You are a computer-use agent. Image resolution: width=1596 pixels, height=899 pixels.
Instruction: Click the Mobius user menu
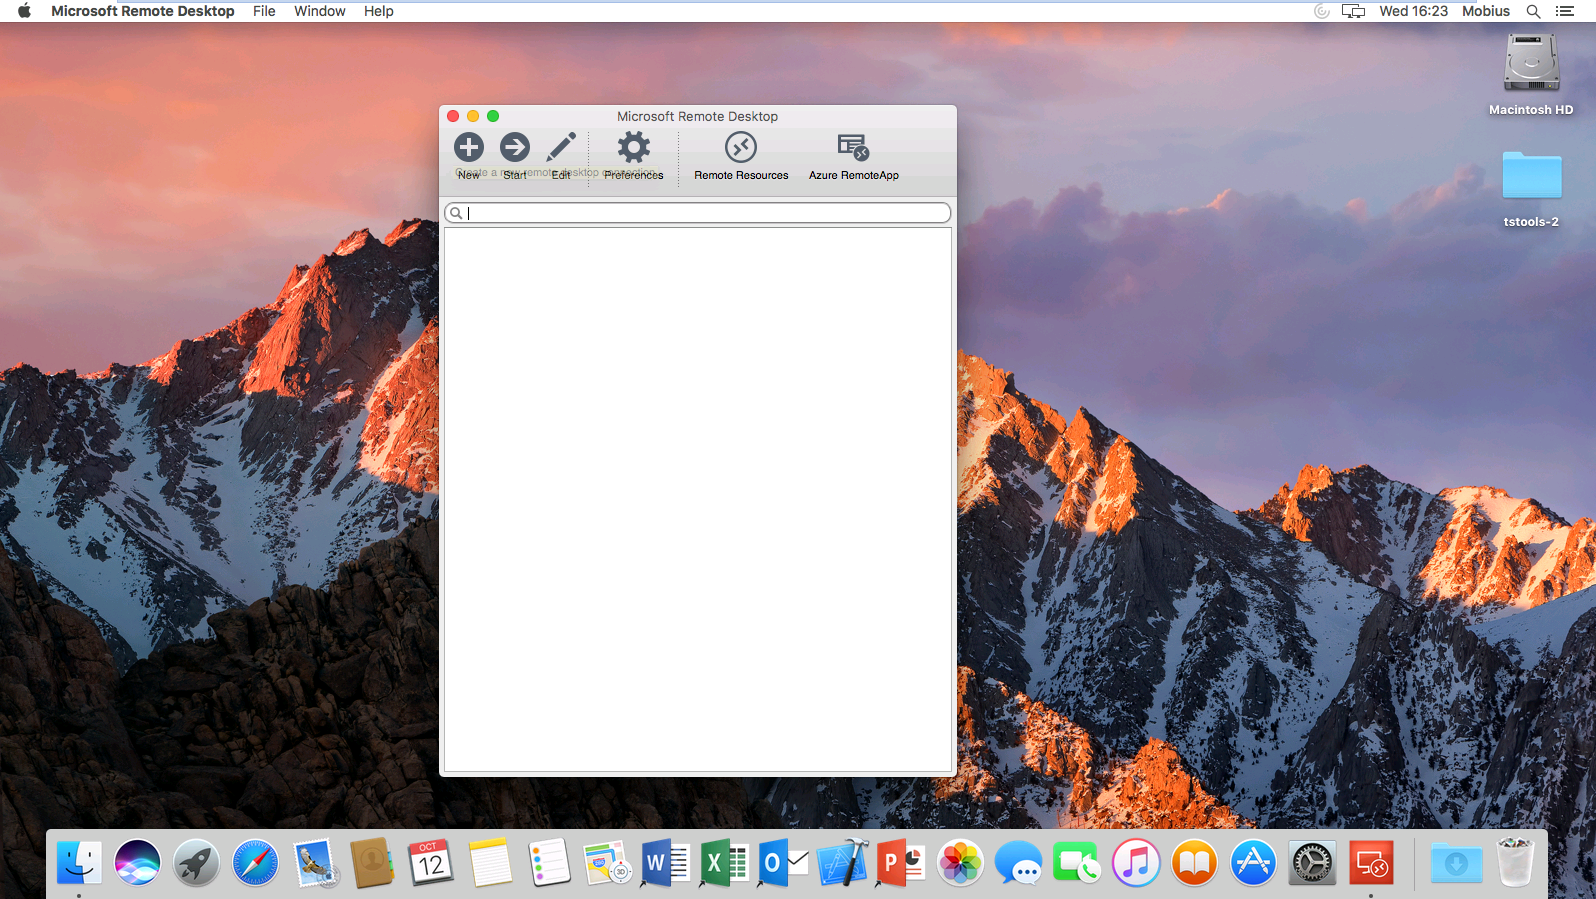[x=1486, y=11]
